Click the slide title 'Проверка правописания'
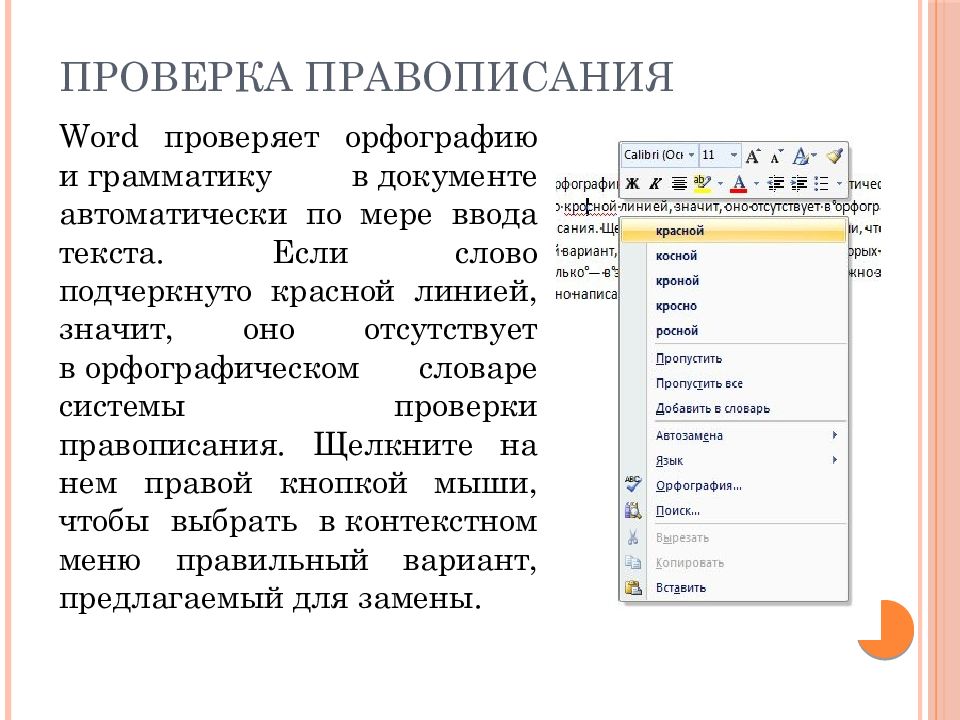 pos(367,77)
